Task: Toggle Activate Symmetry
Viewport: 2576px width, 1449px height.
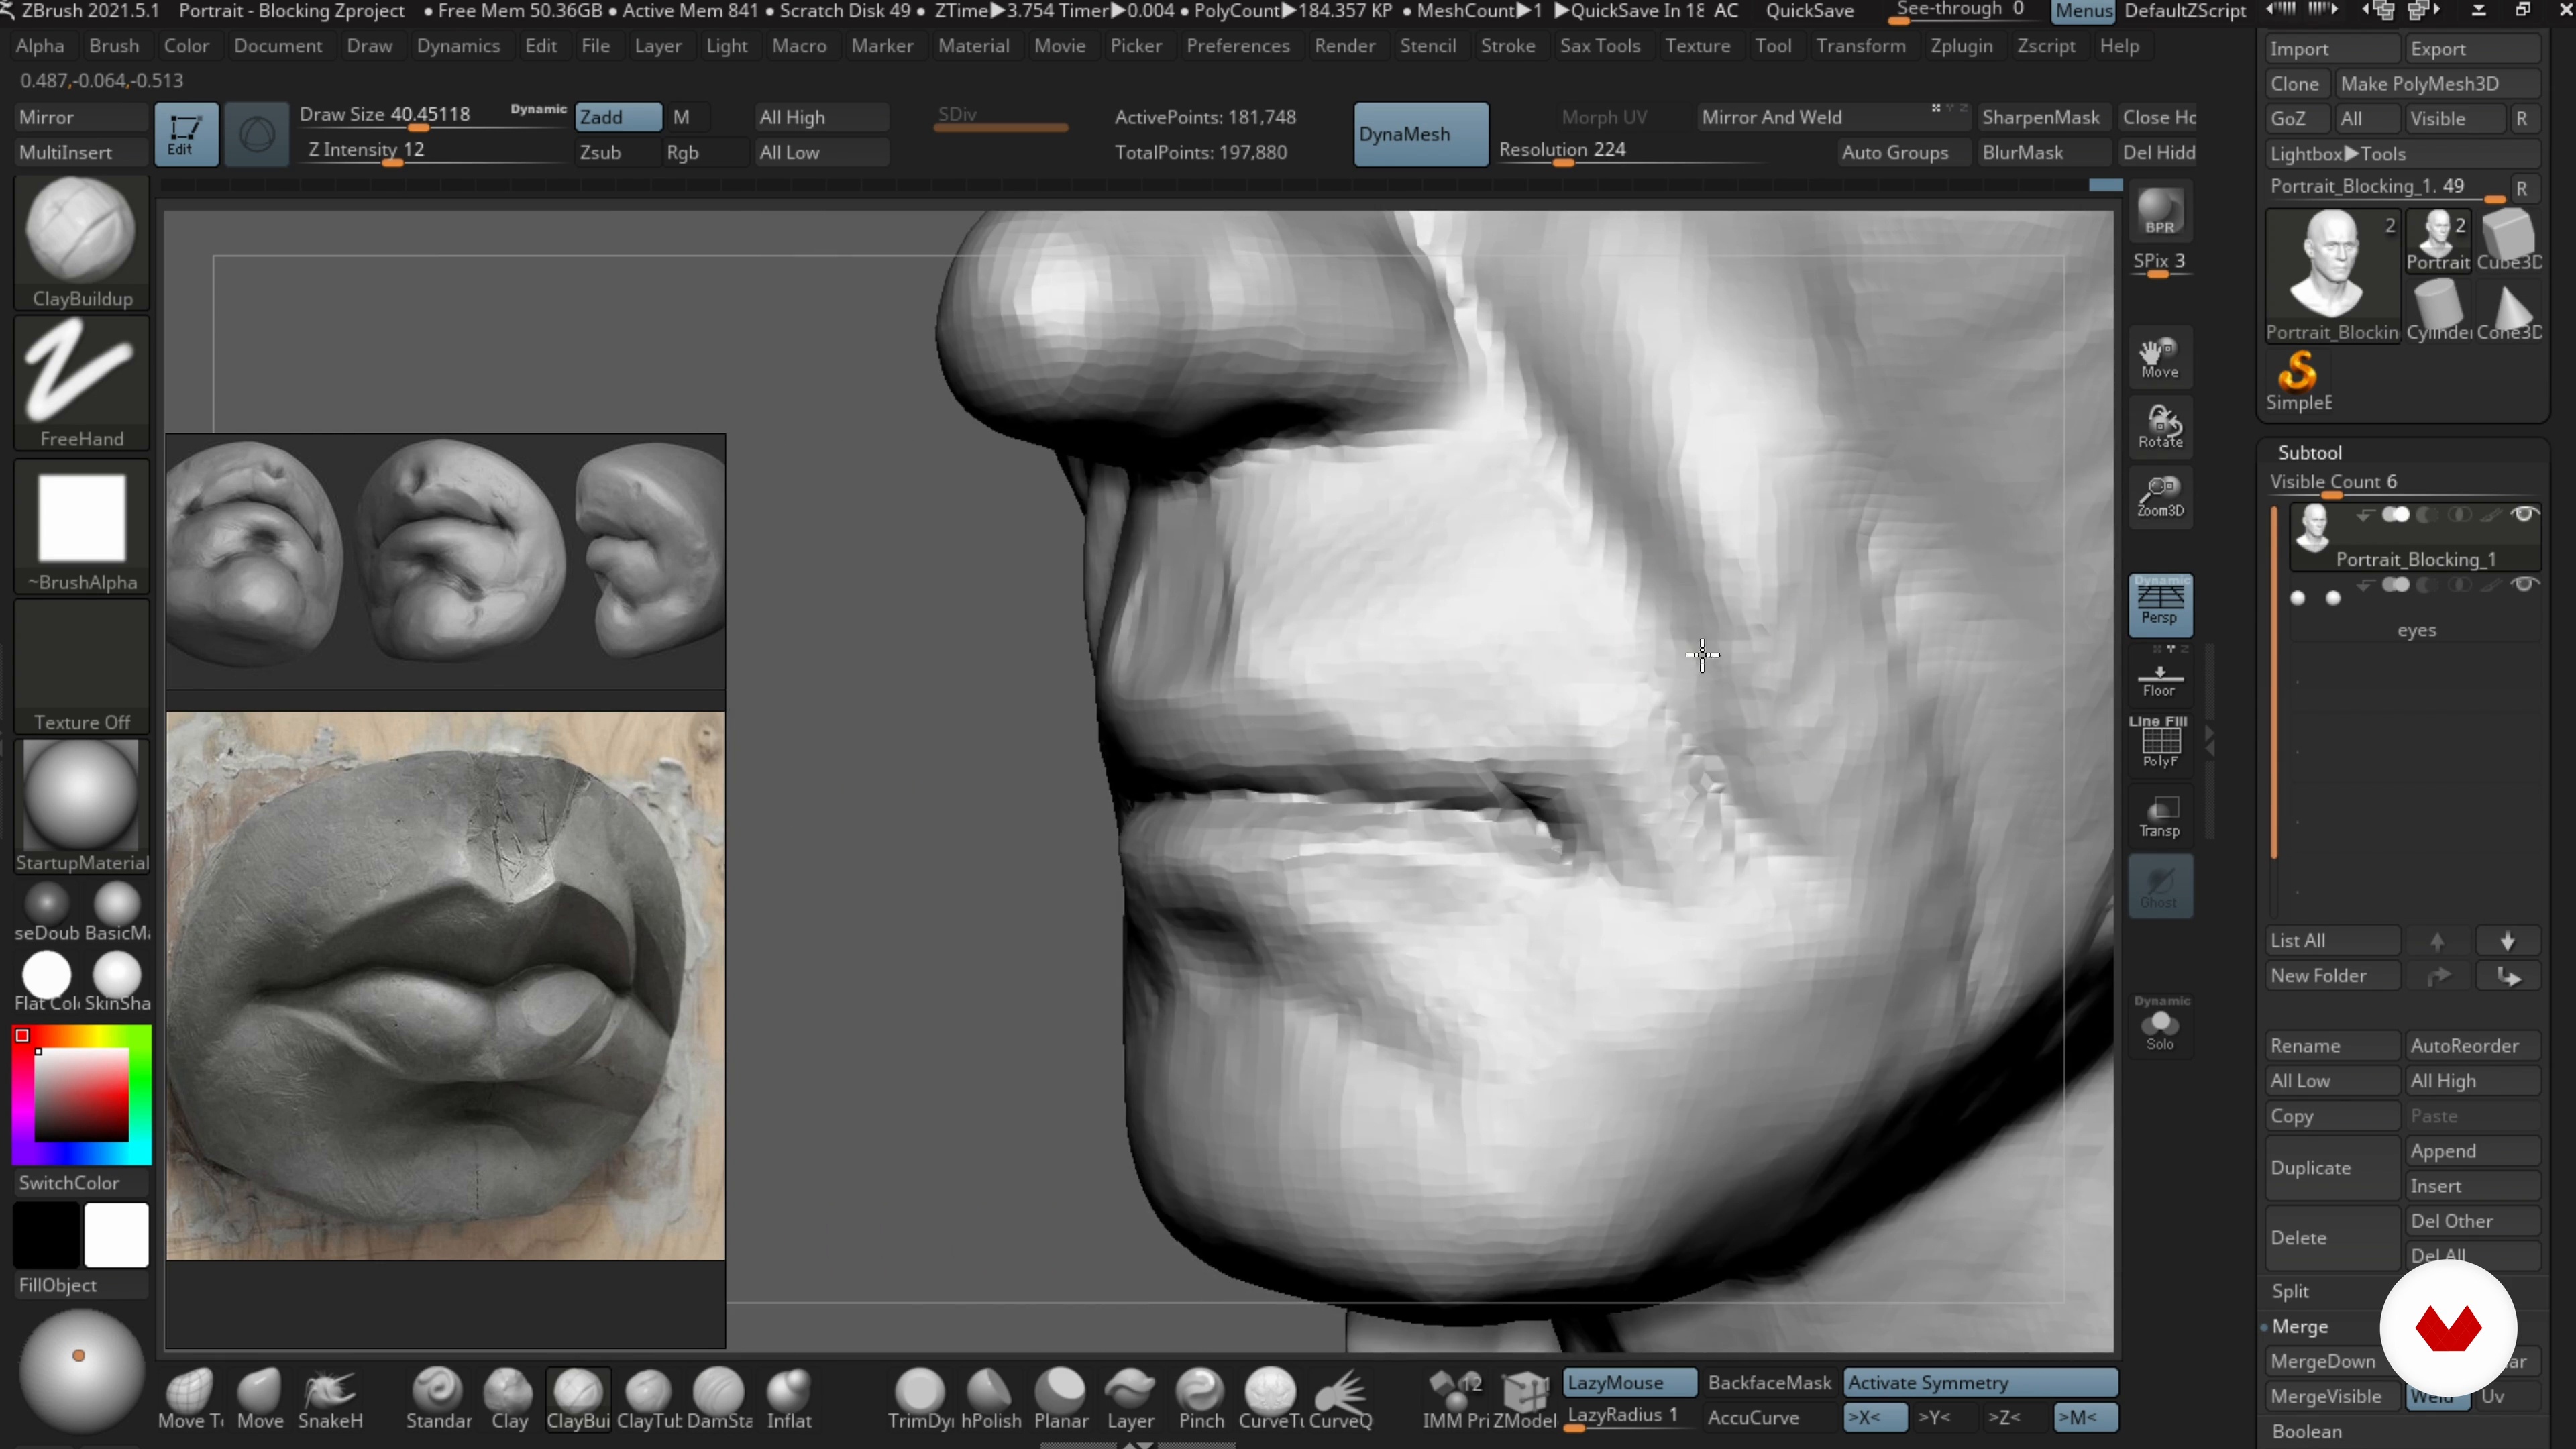Action: pos(1980,1382)
